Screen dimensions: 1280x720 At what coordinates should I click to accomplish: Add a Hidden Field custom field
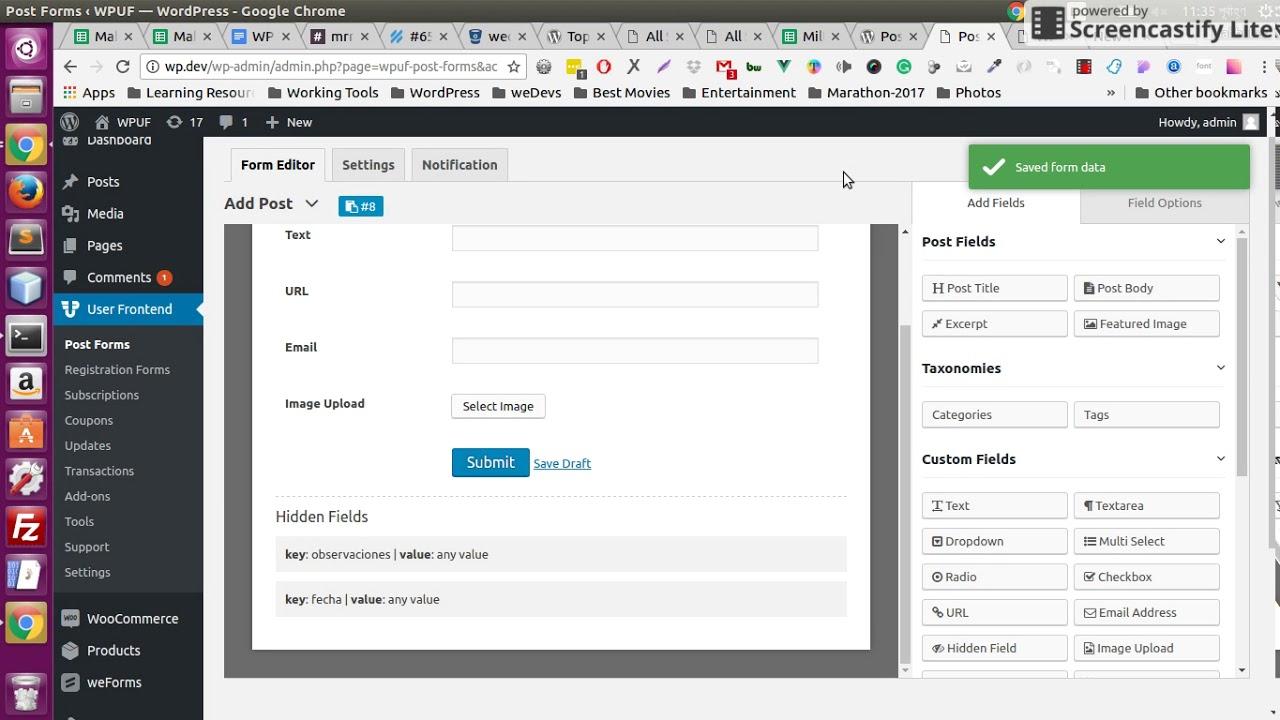[x=995, y=648]
